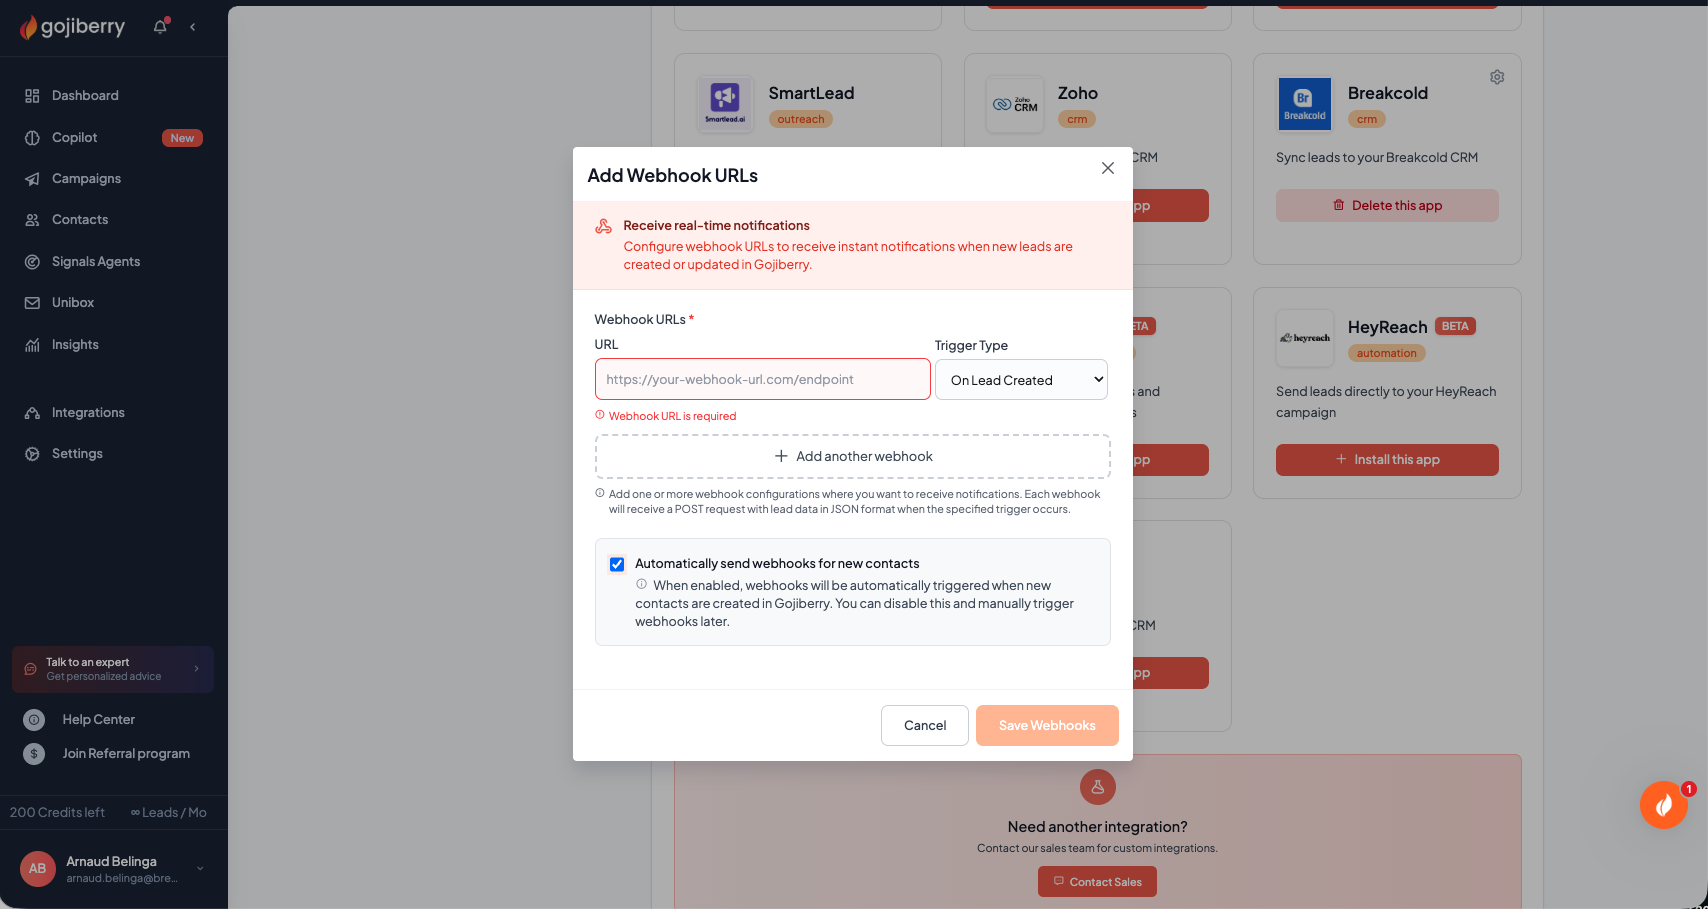Image resolution: width=1708 pixels, height=909 pixels.
Task: Click the Dashboard grid icon
Action: pyautogui.click(x=32, y=96)
